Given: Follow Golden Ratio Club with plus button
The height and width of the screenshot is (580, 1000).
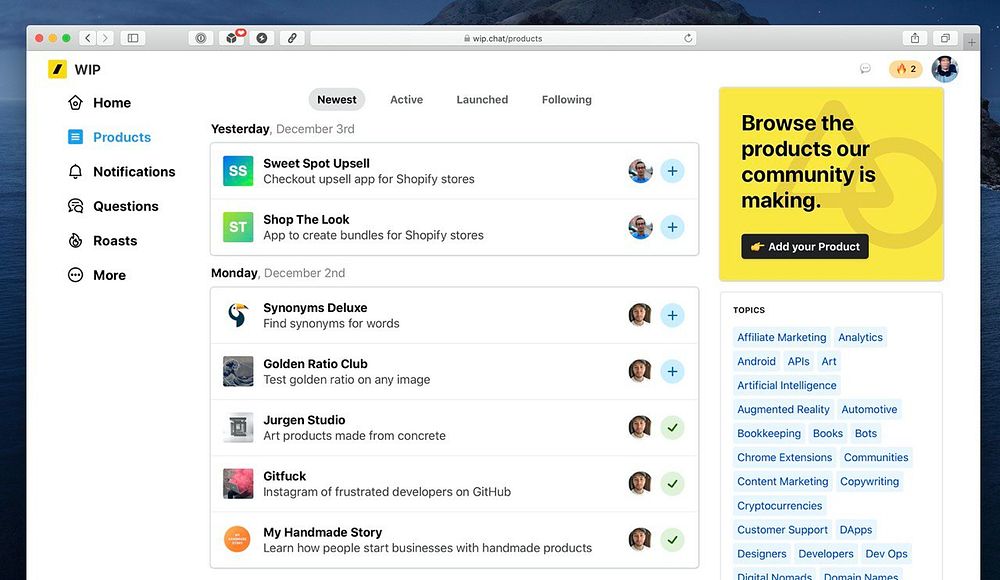Looking at the screenshot, I should click(672, 371).
